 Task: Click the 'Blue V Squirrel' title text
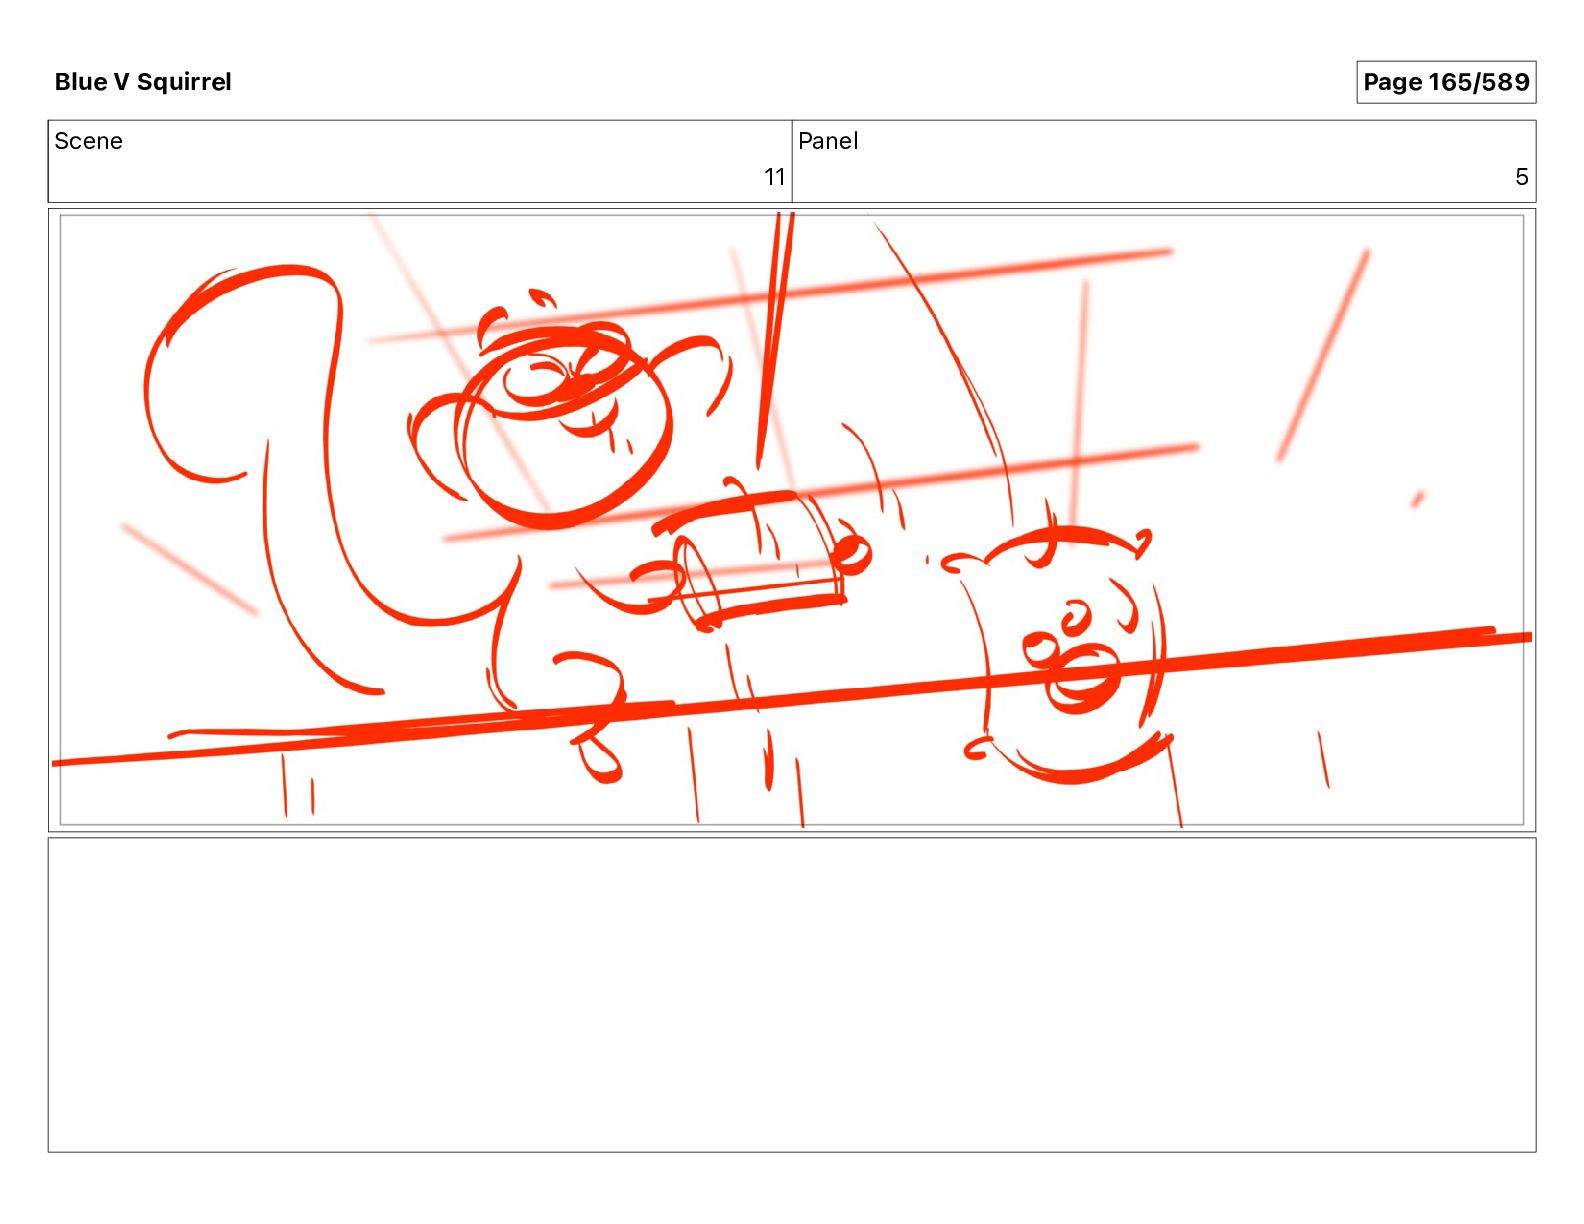click(x=143, y=82)
